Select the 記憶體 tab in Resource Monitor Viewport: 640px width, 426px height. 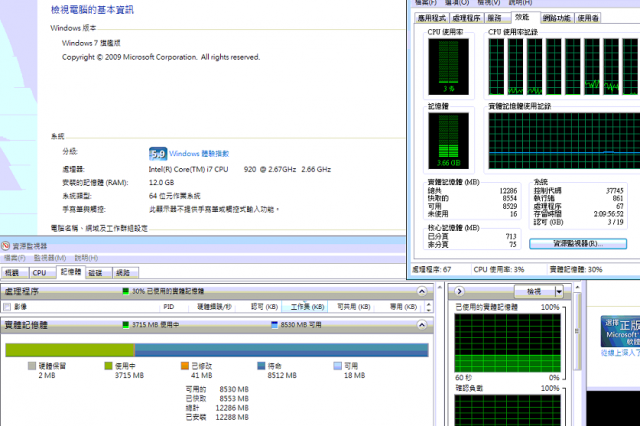pos(71,272)
